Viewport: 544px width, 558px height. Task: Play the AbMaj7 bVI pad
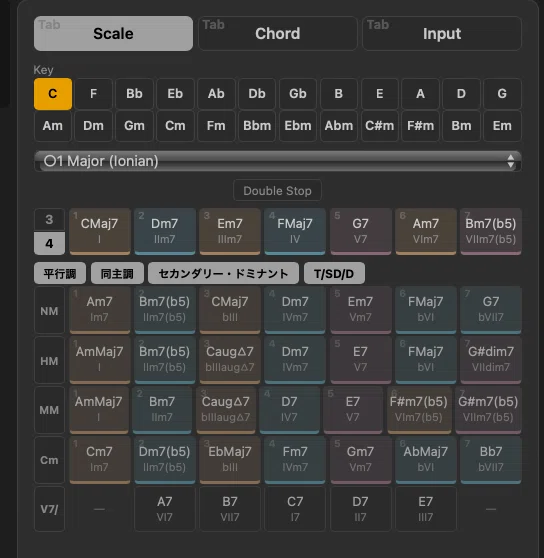point(426,460)
